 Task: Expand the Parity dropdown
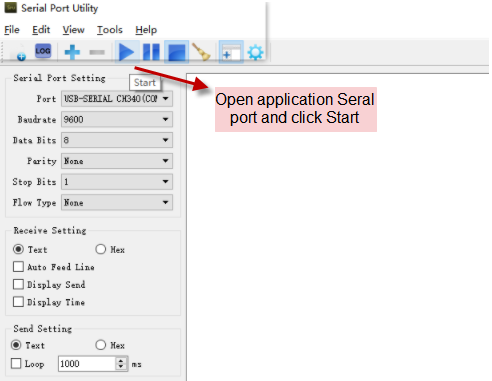pyautogui.click(x=117, y=161)
